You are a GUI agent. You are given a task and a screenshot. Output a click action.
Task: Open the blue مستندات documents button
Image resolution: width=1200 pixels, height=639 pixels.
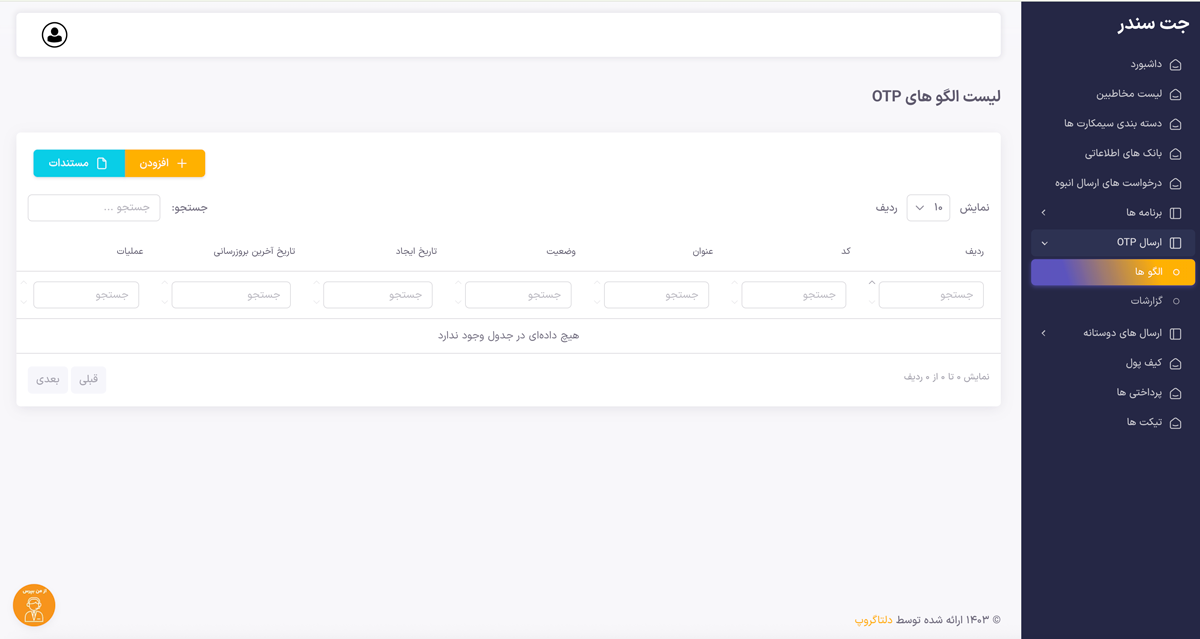79,163
